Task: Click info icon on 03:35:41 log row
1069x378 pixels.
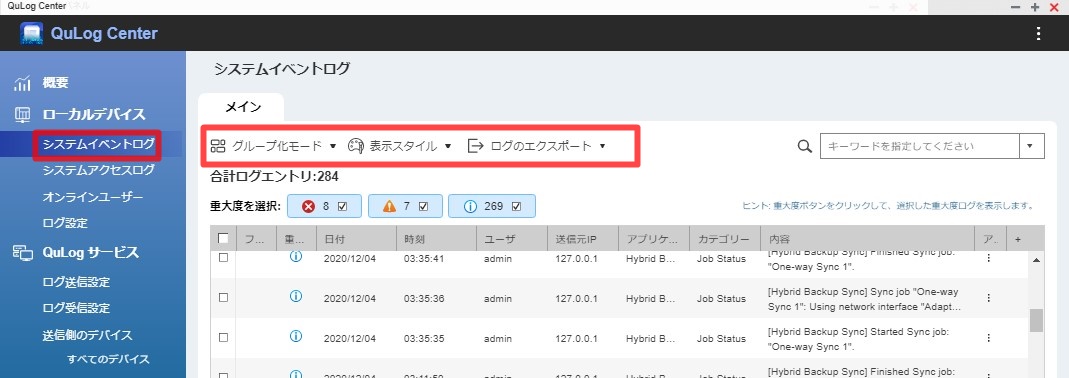Action: (x=296, y=257)
